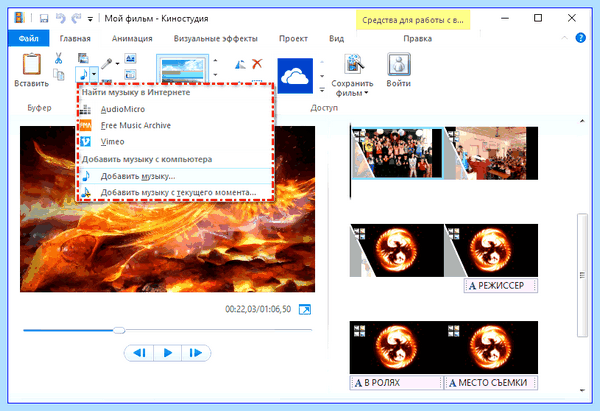Switch to the Проект tab
The height and width of the screenshot is (411, 600).
293,38
